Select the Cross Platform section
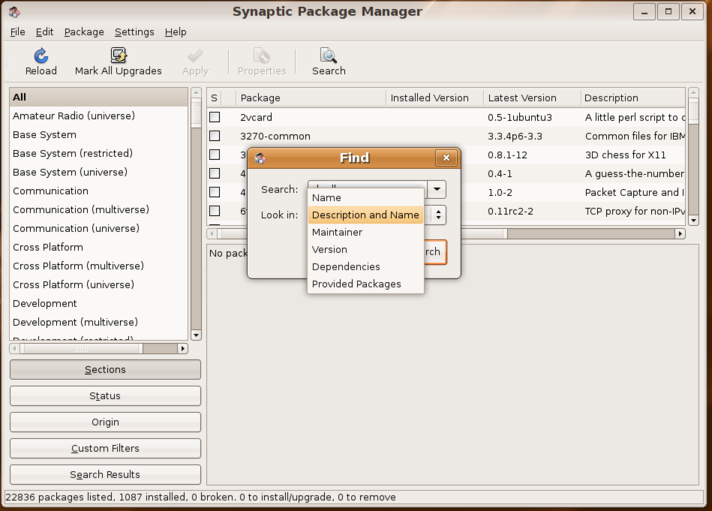The width and height of the screenshot is (712, 511). [x=99, y=247]
